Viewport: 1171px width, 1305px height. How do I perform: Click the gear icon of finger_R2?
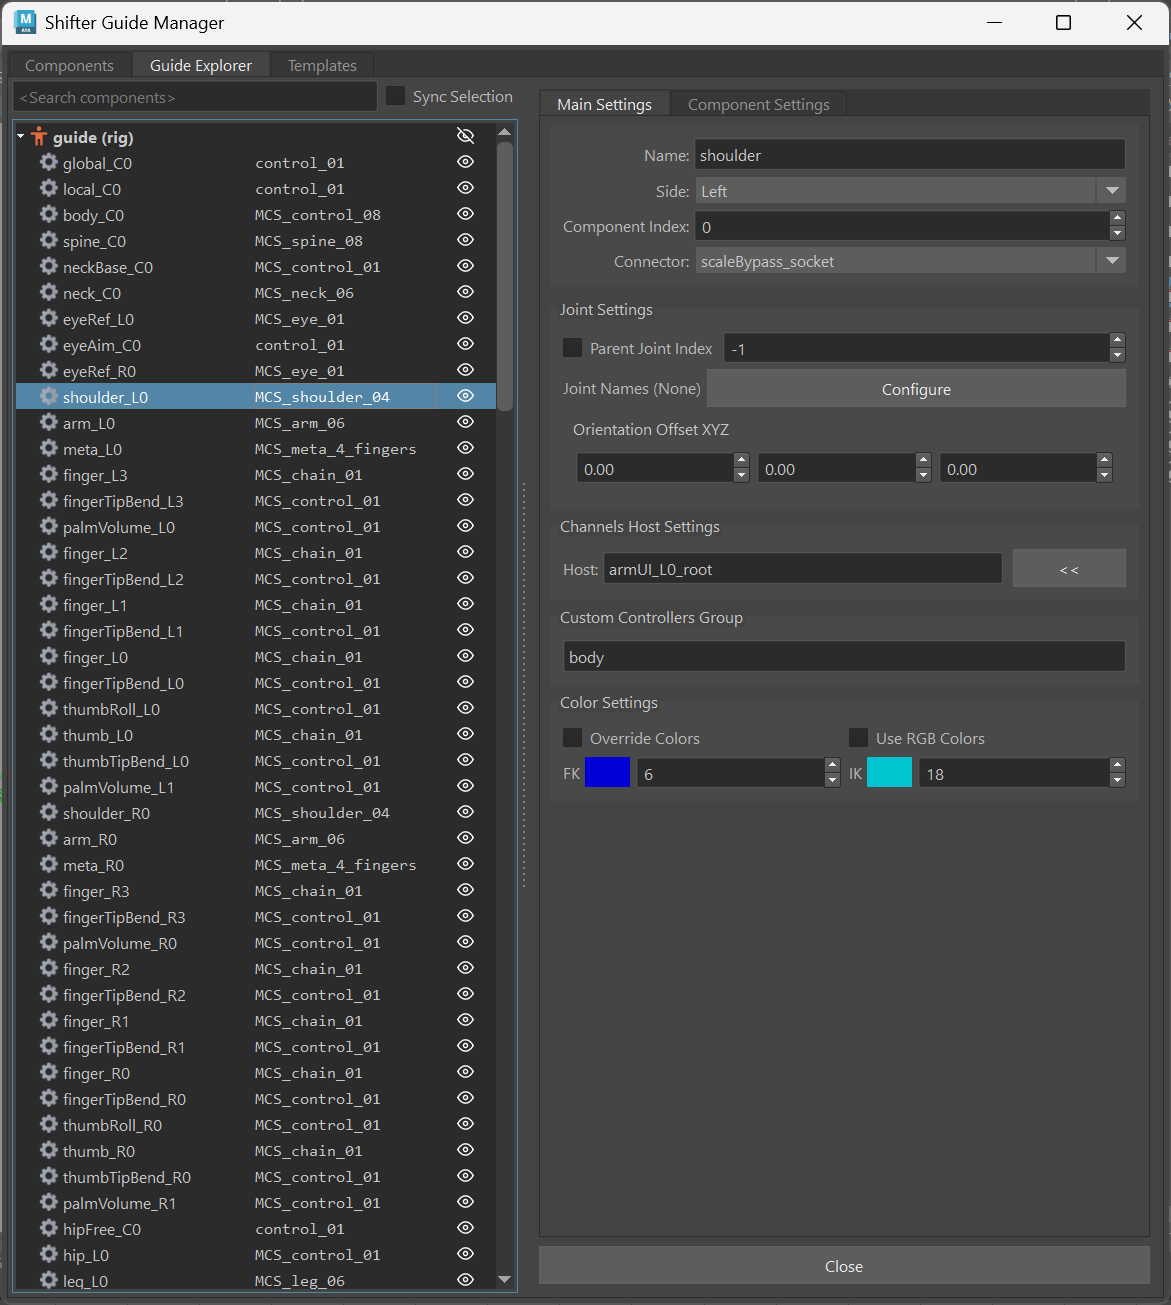48,968
